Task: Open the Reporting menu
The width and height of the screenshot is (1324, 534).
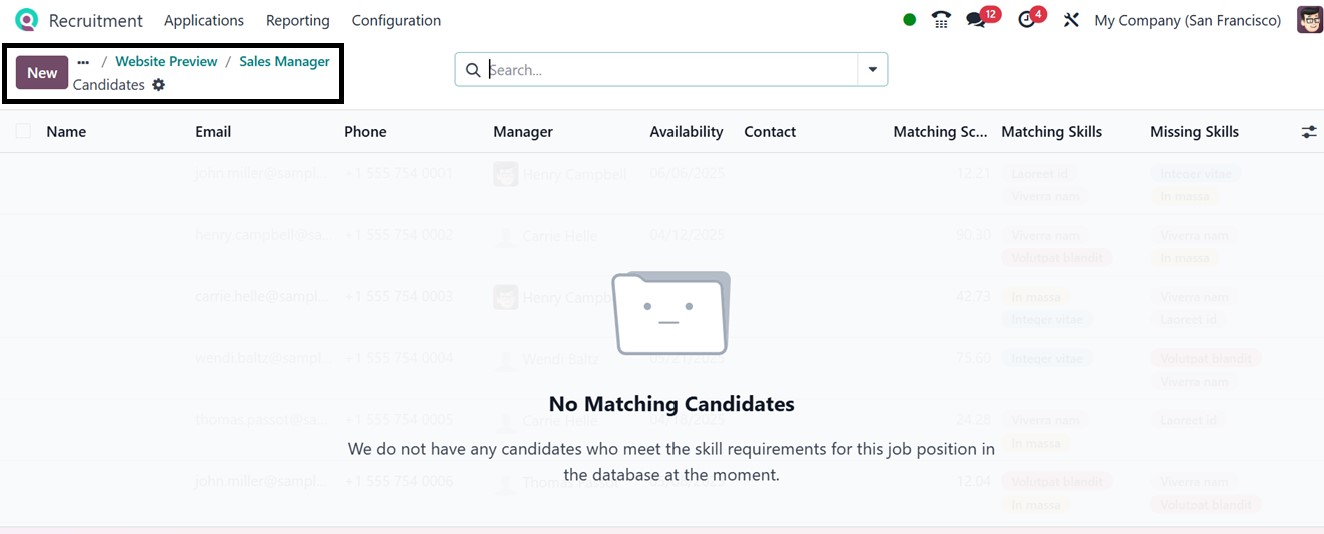Action: pos(297,20)
